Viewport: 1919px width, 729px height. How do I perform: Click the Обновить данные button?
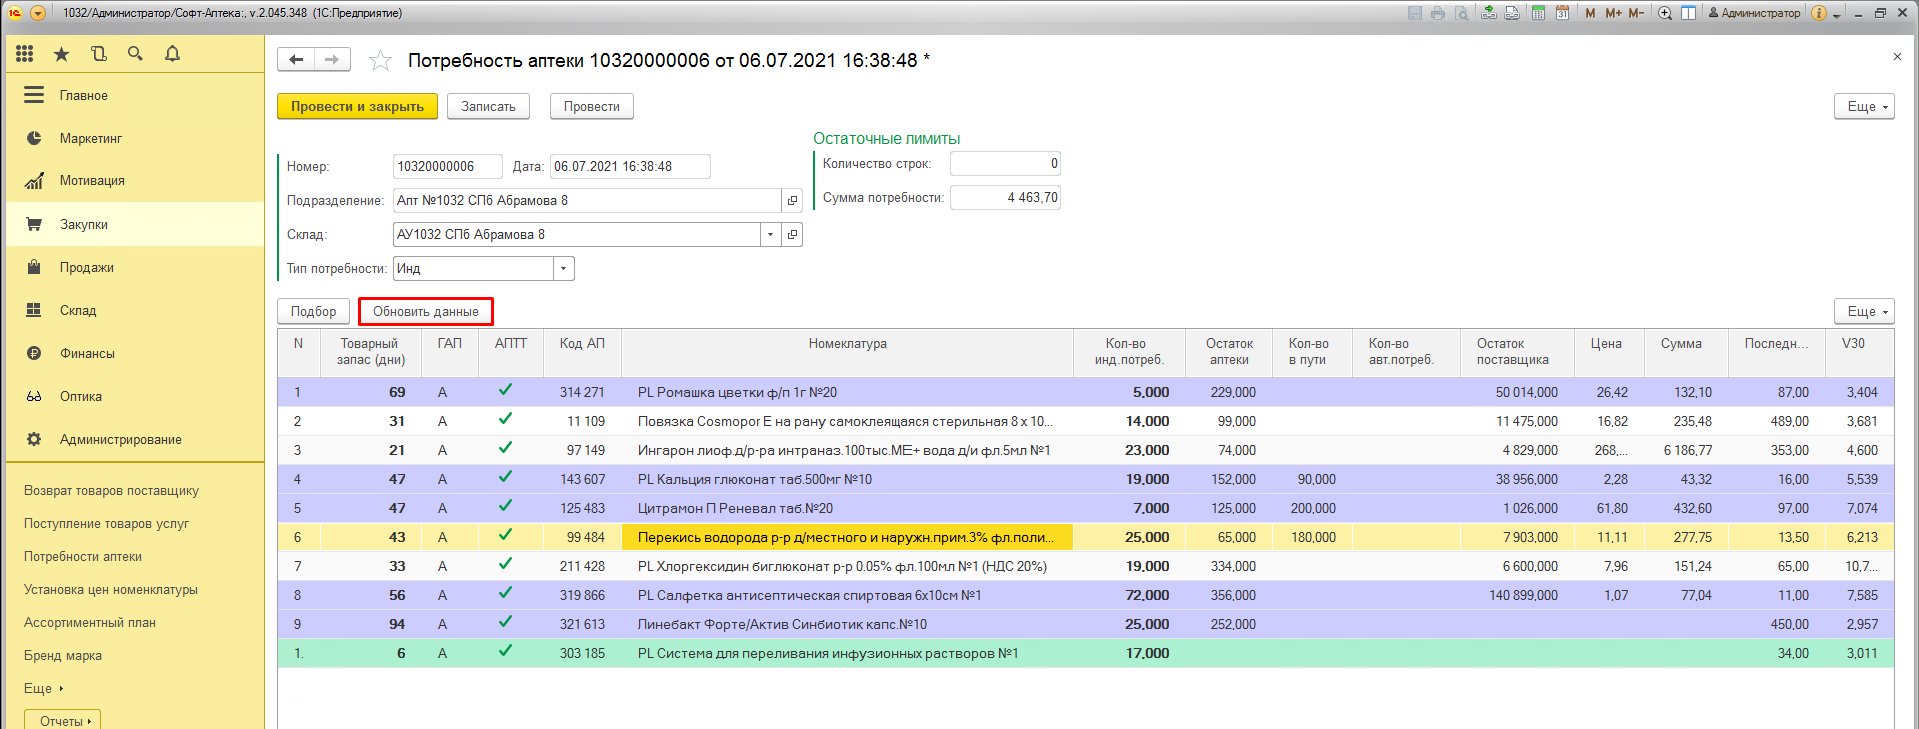point(426,312)
